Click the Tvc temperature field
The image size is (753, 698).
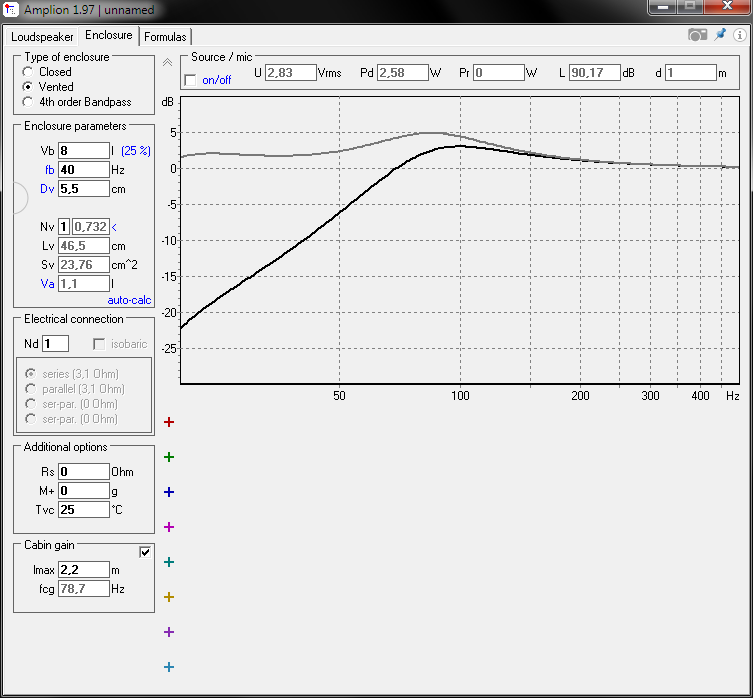pyautogui.click(x=84, y=510)
